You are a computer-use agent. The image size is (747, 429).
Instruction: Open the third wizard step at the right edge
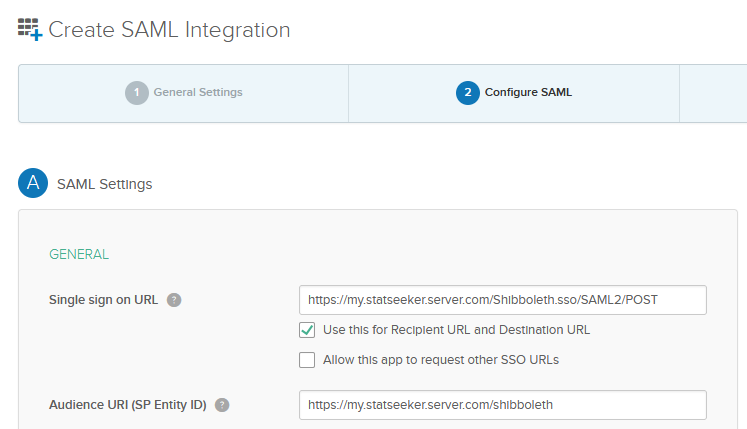click(713, 93)
